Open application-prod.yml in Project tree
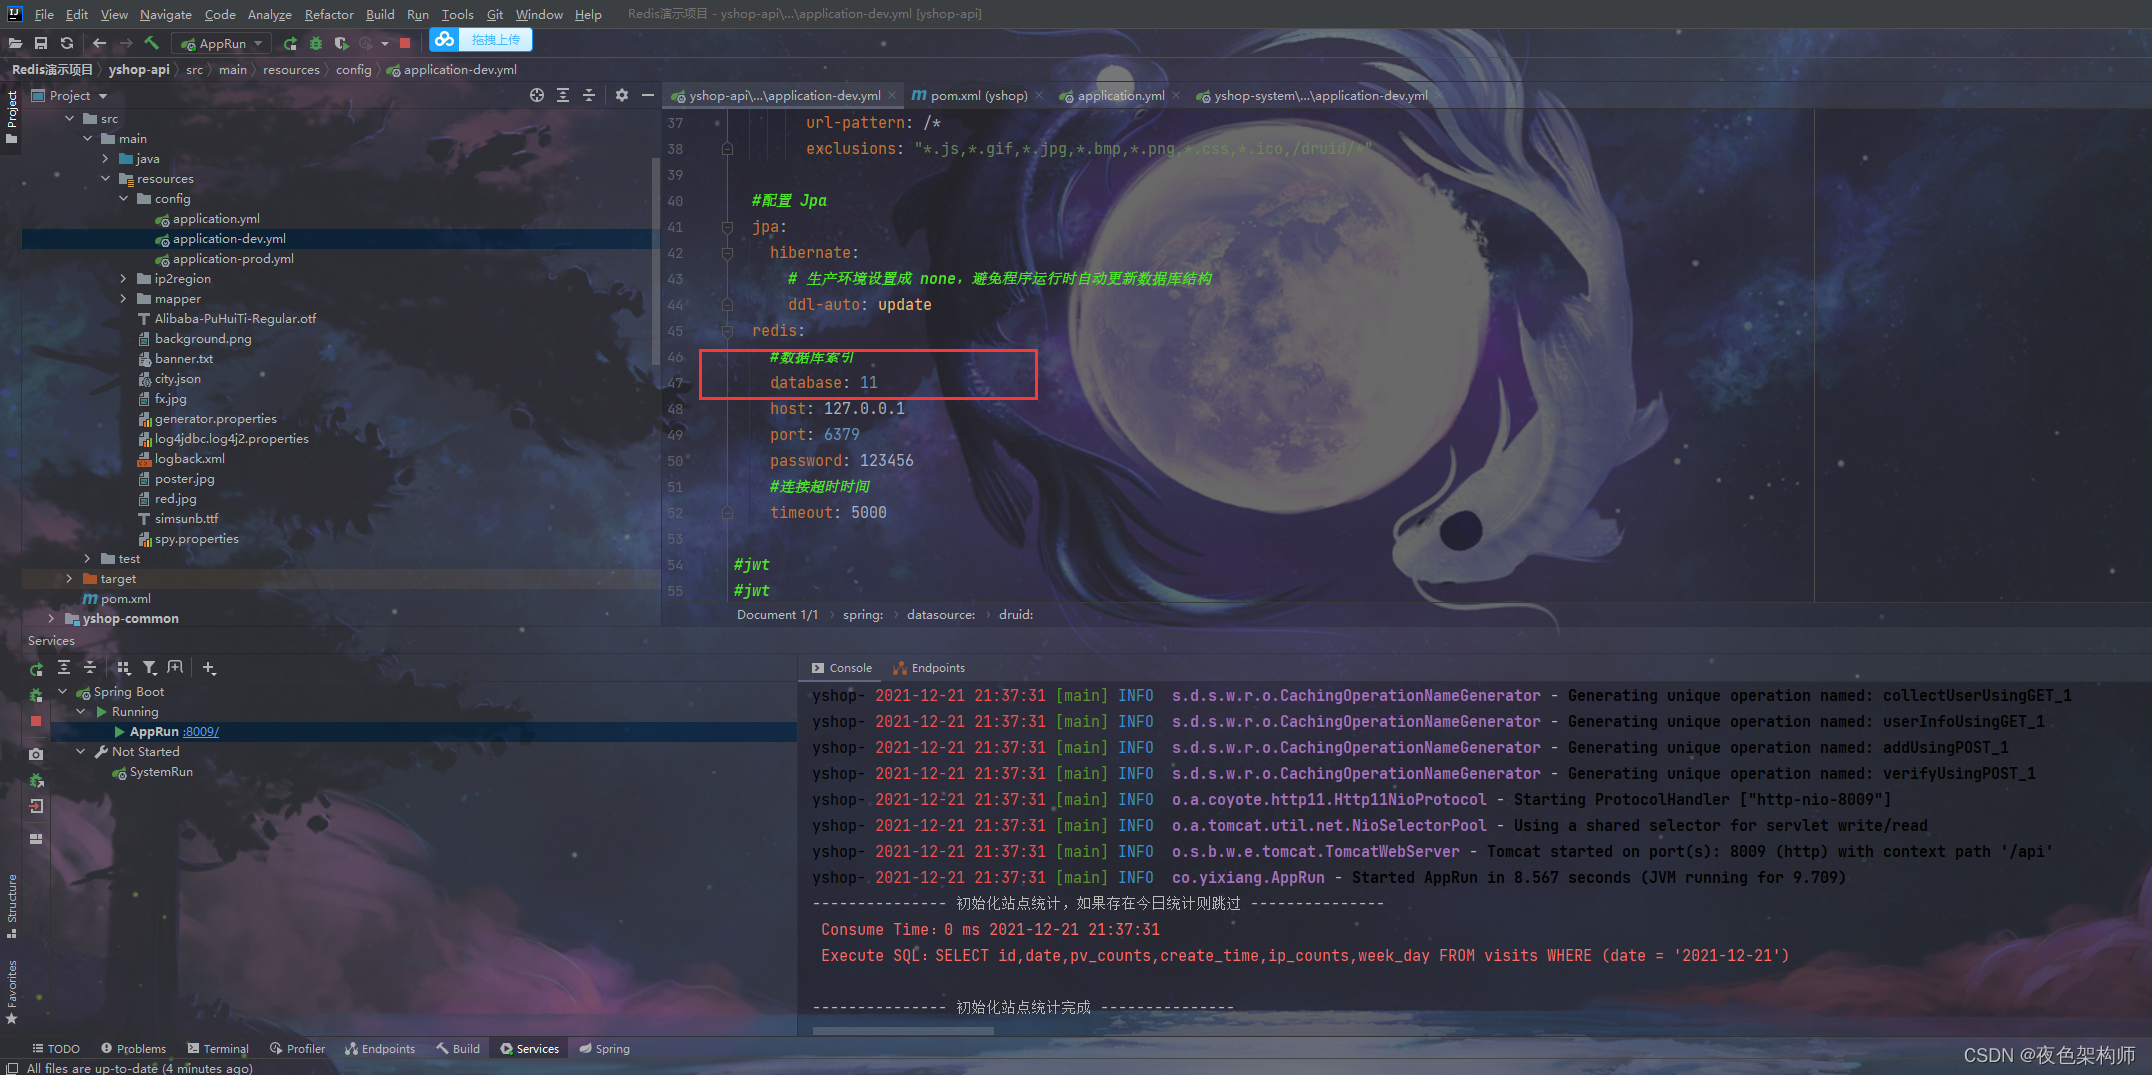The image size is (2152, 1075). (x=233, y=258)
